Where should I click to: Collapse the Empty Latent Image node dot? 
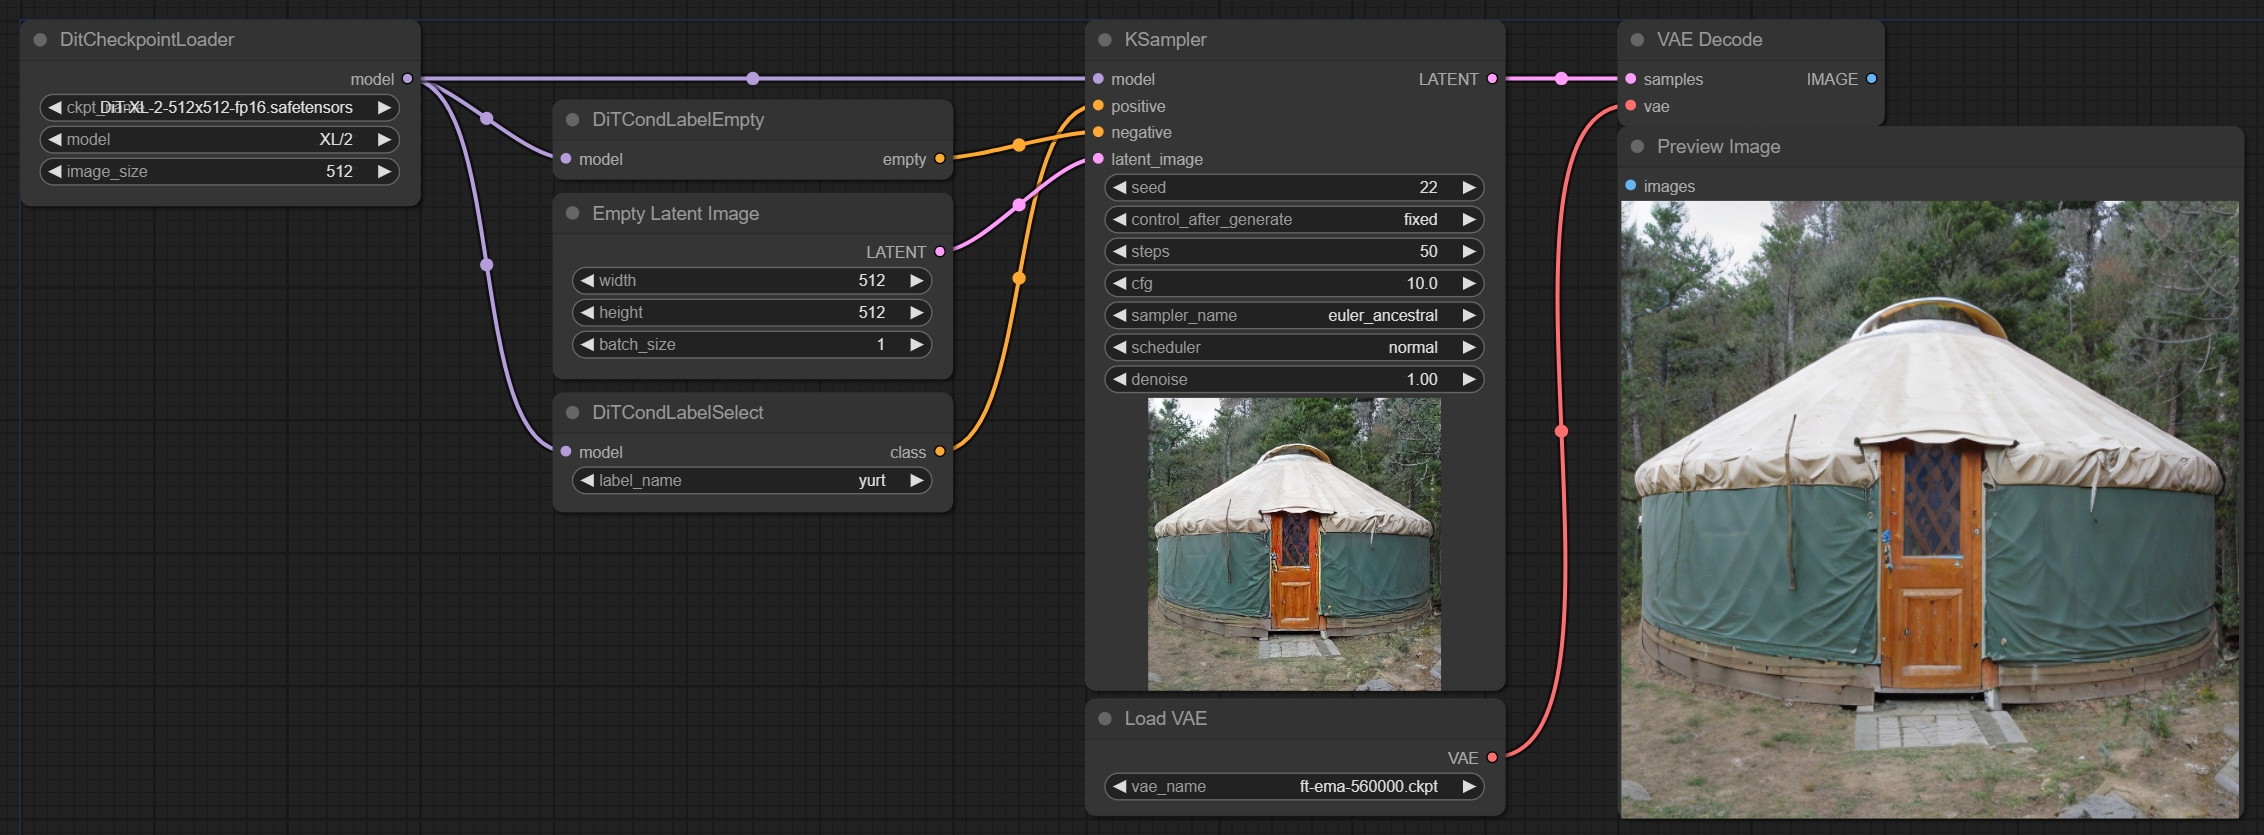[573, 213]
